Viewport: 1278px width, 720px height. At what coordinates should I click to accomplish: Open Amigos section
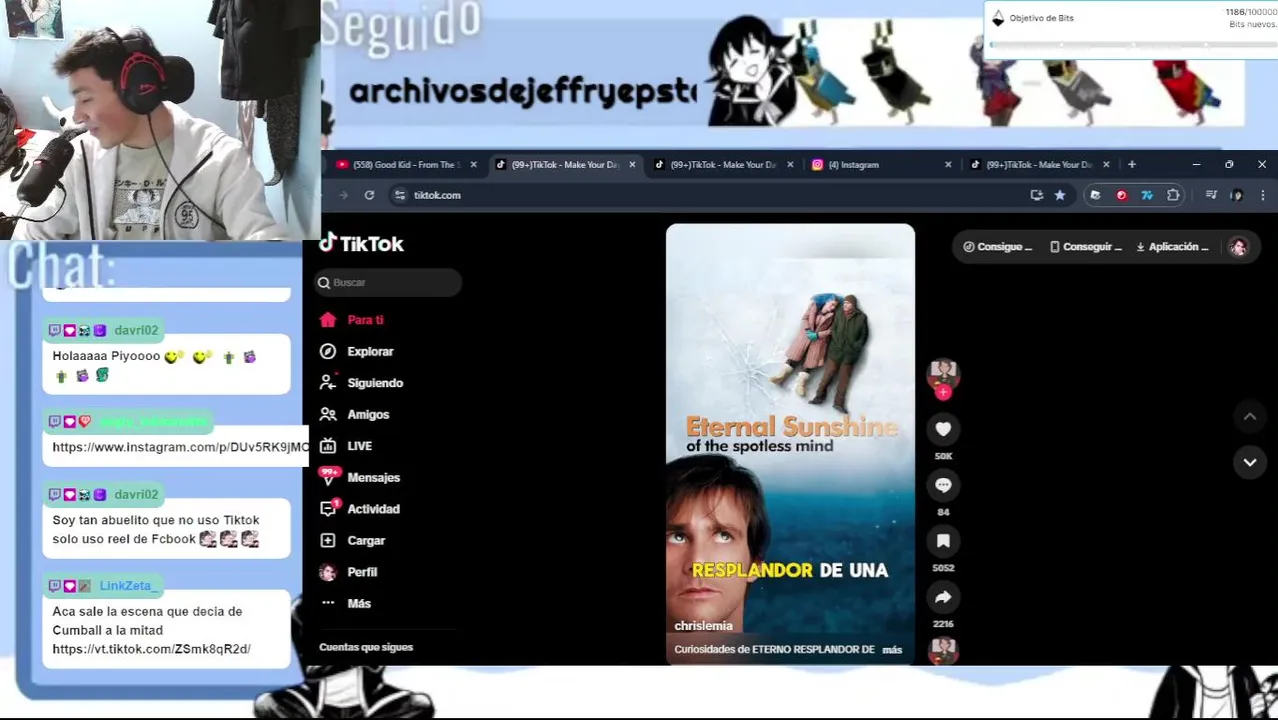click(x=354, y=414)
